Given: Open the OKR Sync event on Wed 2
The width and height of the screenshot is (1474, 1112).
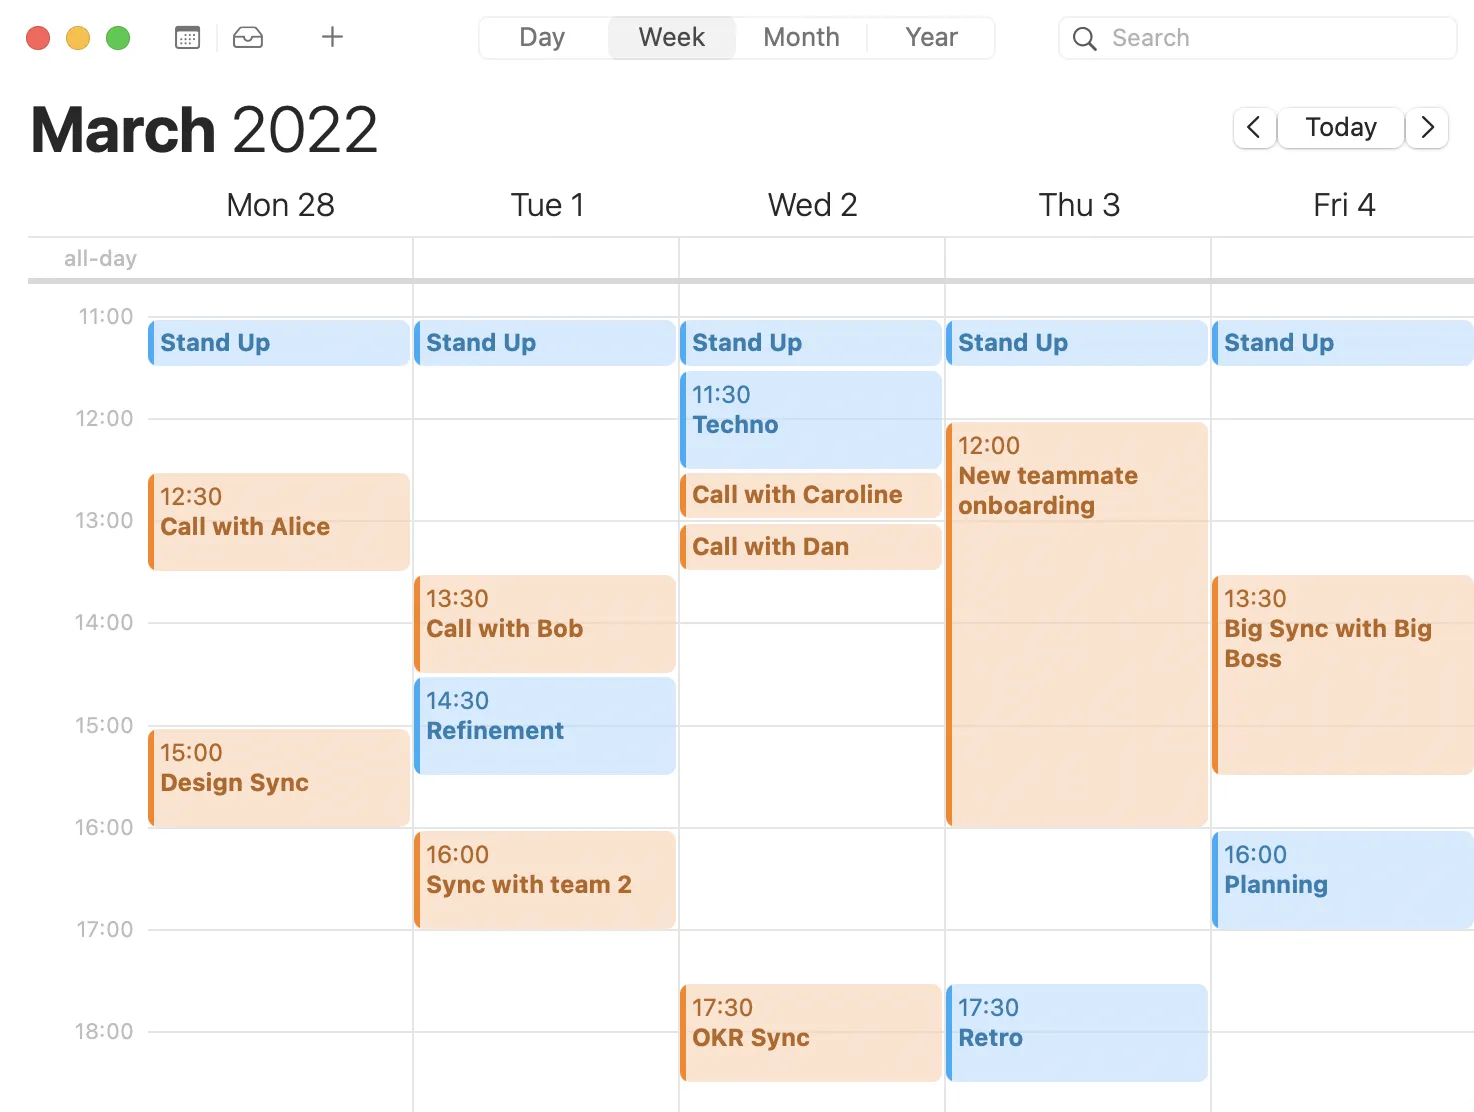Looking at the screenshot, I should pos(811,1032).
